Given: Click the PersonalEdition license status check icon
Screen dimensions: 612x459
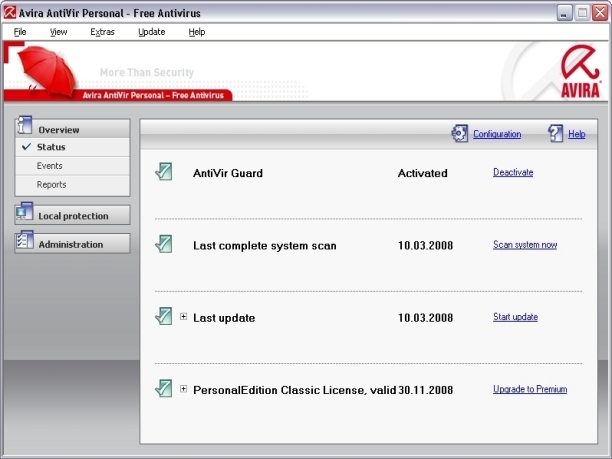Looking at the screenshot, I should pos(164,389).
